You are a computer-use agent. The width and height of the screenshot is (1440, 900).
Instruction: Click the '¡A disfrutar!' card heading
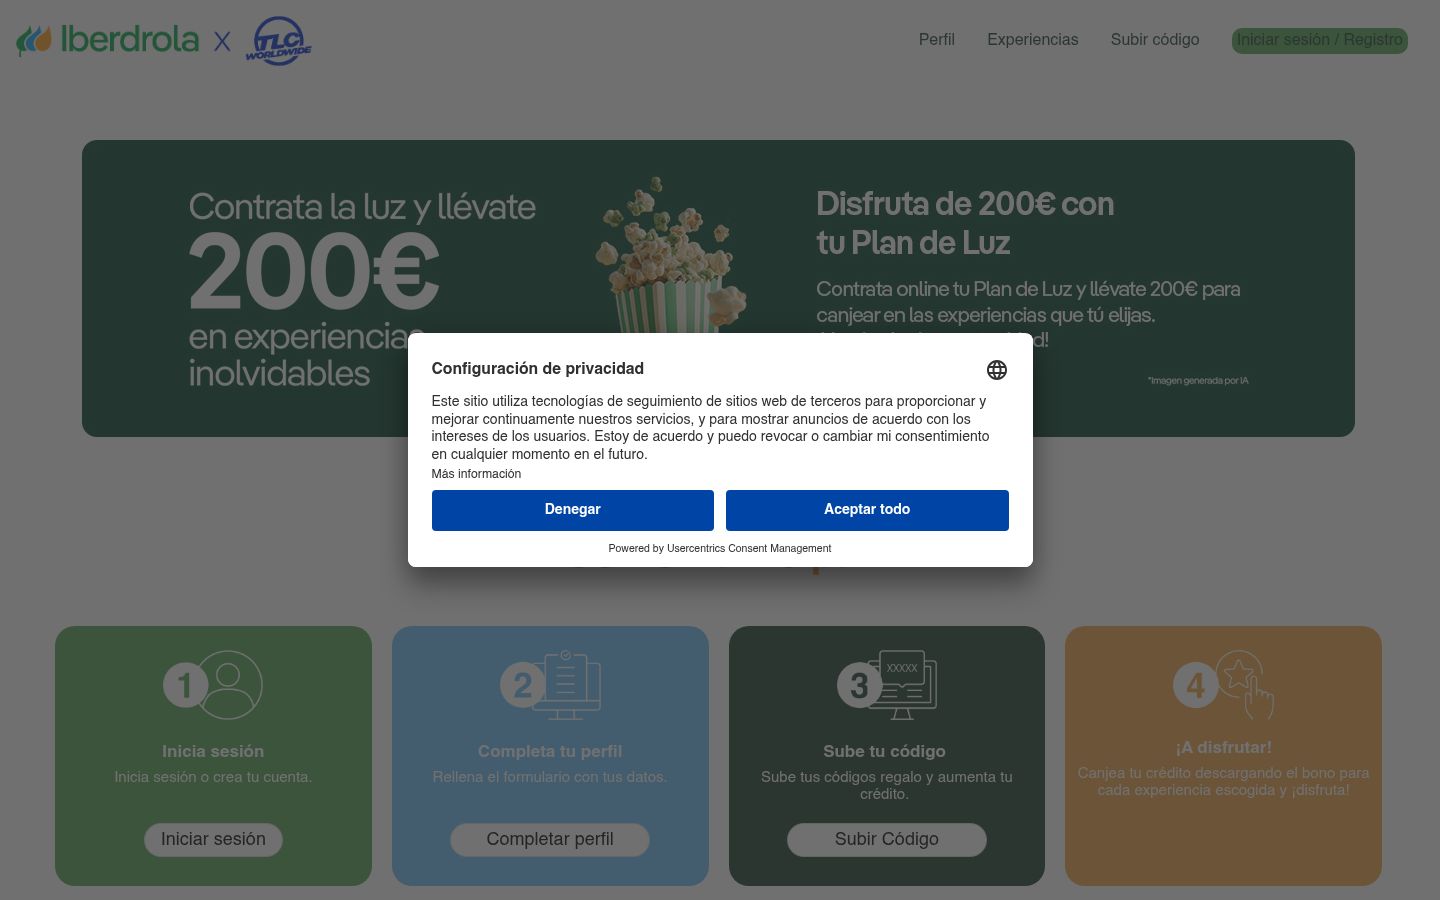(1223, 748)
